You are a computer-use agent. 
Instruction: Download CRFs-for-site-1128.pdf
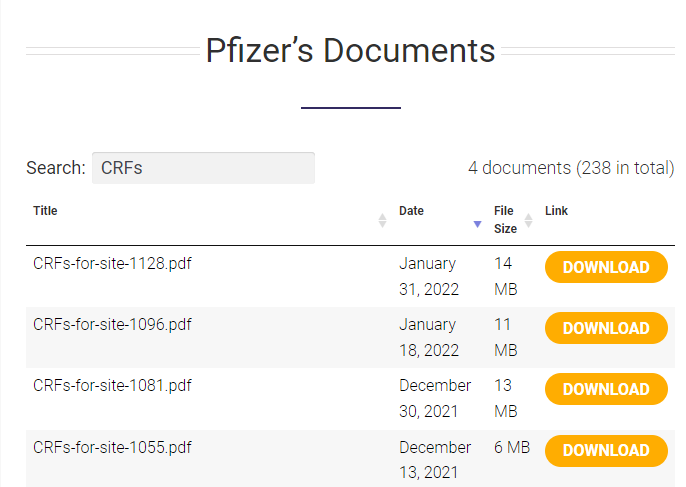click(606, 267)
